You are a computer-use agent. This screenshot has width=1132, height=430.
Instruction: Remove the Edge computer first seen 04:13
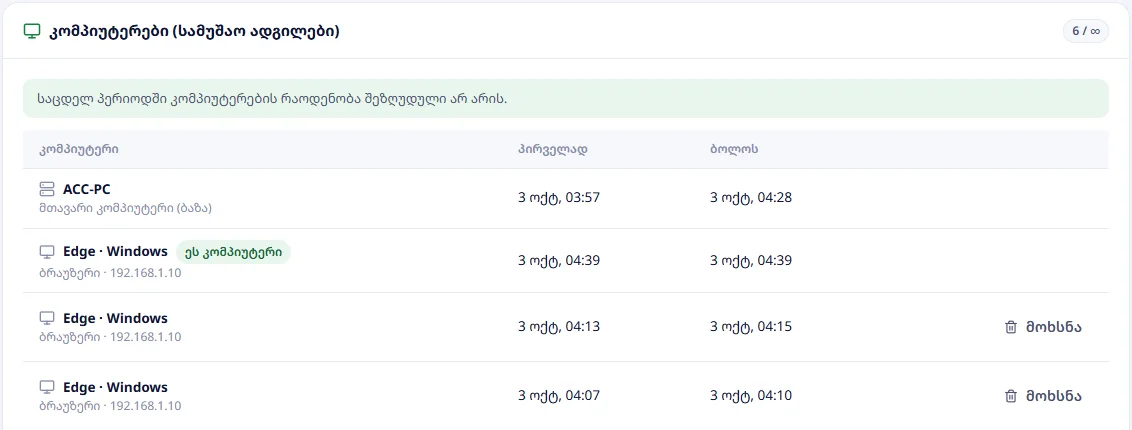click(x=1043, y=327)
